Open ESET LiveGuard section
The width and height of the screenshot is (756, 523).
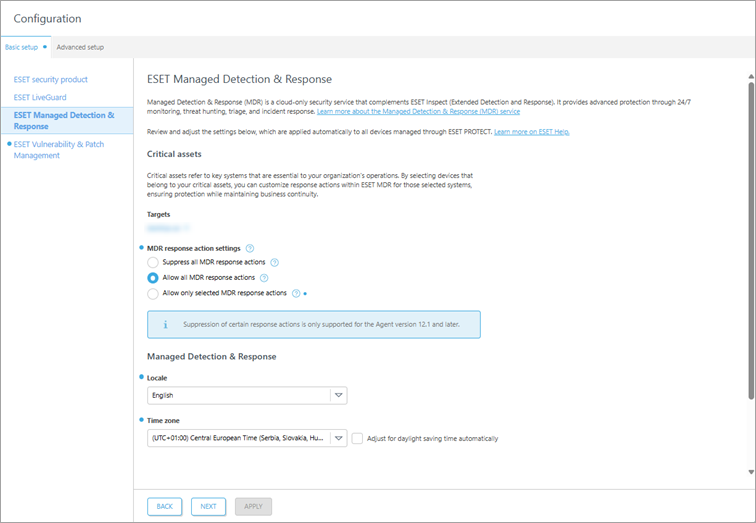pos(40,97)
